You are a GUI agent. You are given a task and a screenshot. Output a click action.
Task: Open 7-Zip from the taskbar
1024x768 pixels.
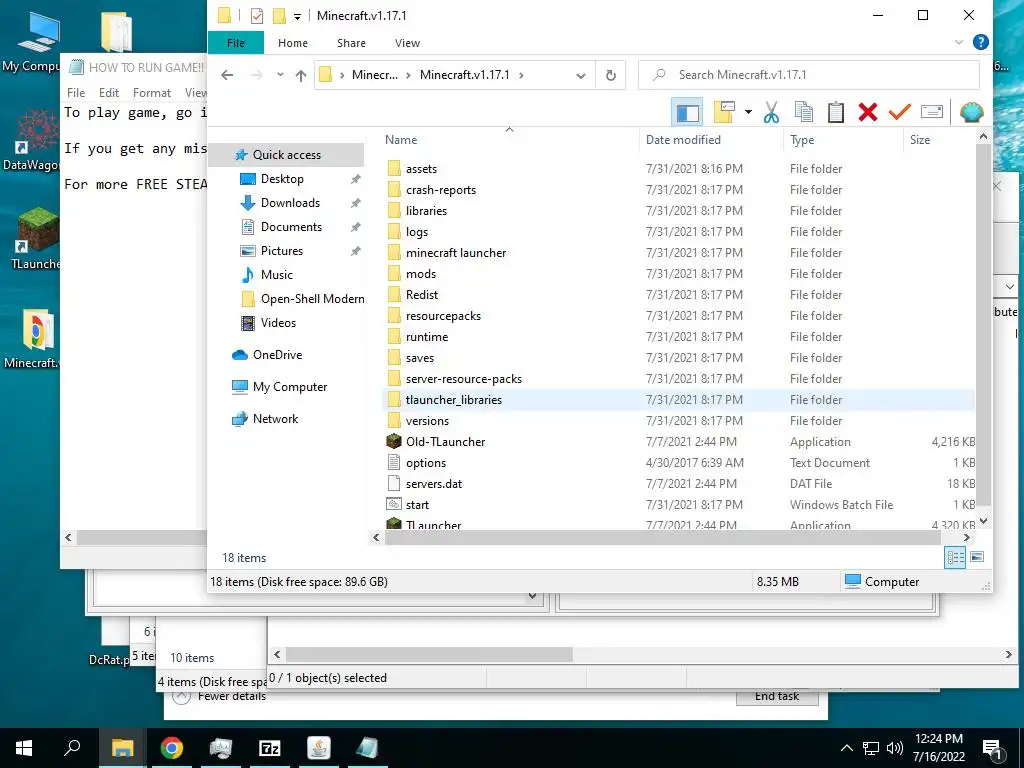[x=270, y=748]
